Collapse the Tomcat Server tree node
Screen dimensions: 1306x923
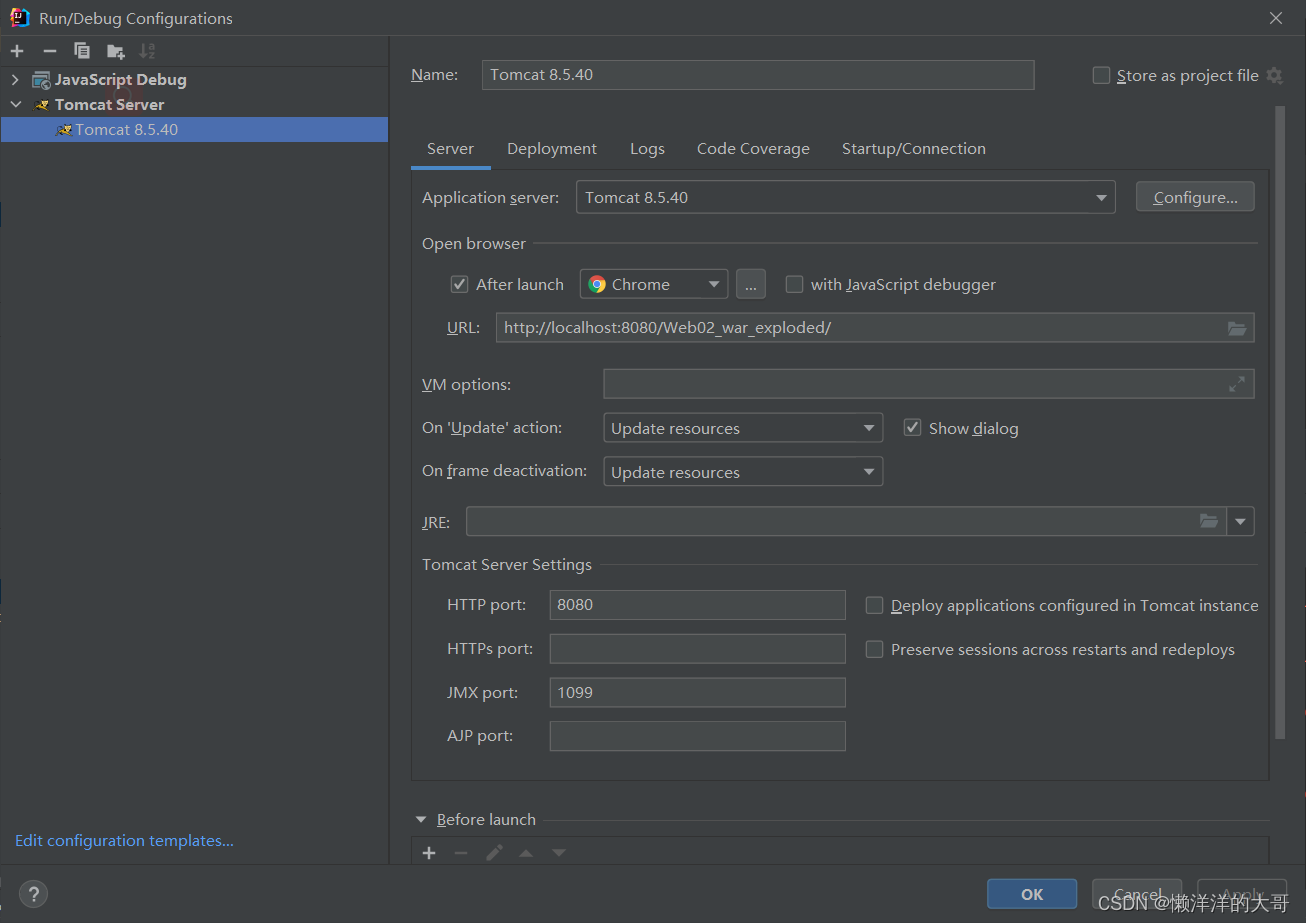[15, 105]
